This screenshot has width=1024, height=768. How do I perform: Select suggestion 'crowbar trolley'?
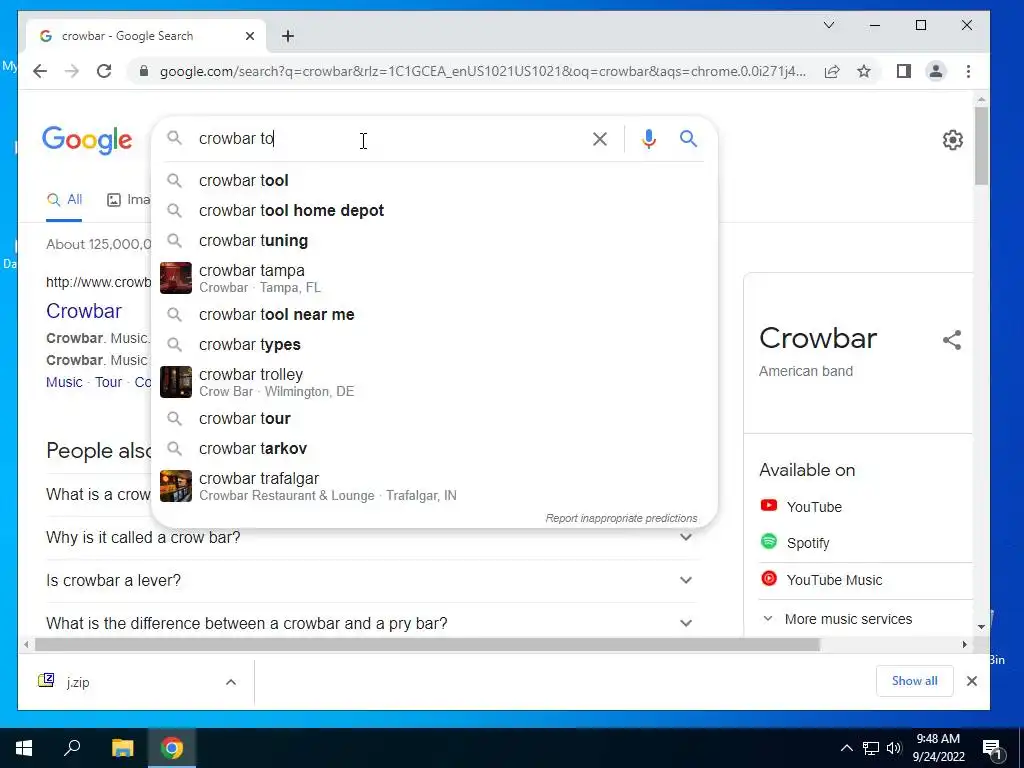tap(434, 382)
